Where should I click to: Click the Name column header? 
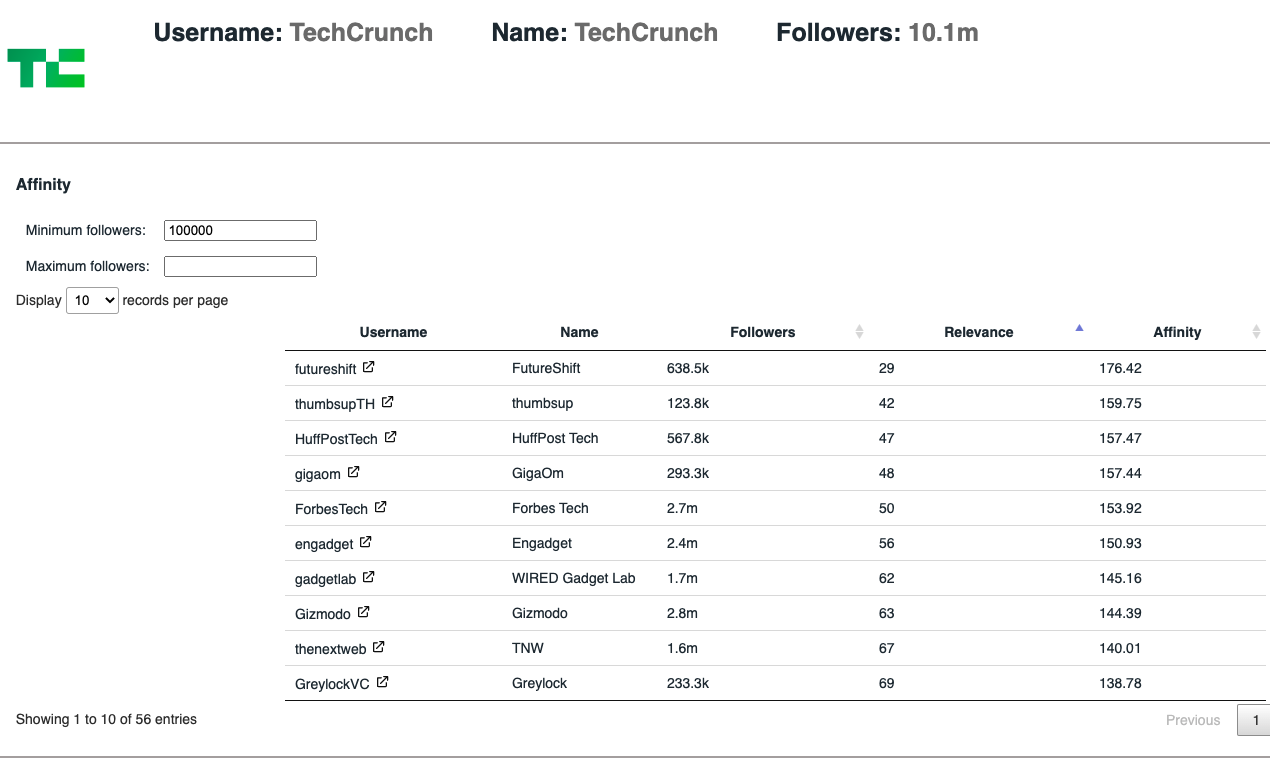coord(579,332)
